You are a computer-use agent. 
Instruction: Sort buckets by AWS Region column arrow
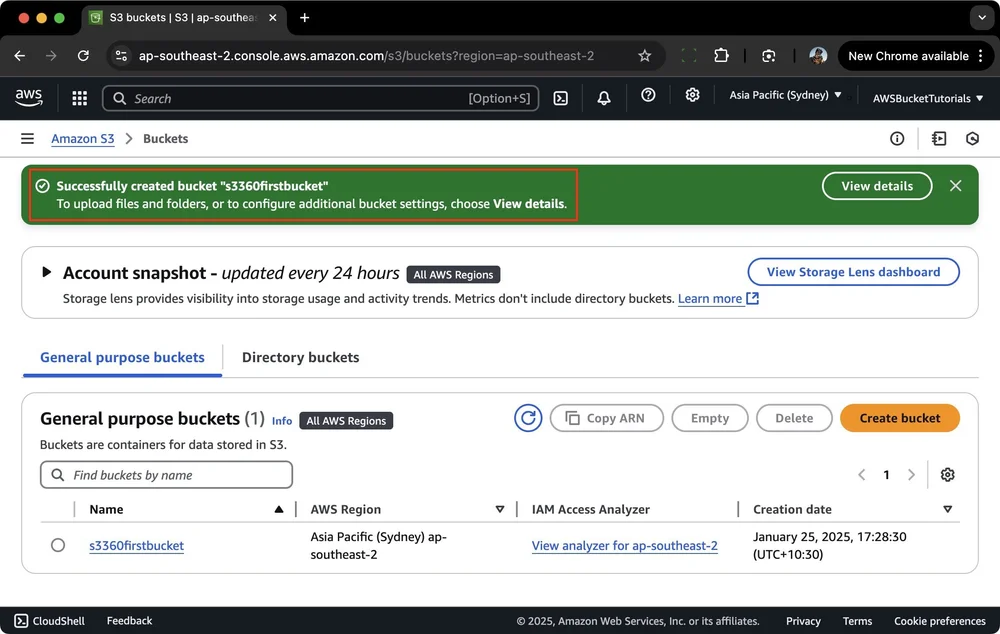point(500,509)
